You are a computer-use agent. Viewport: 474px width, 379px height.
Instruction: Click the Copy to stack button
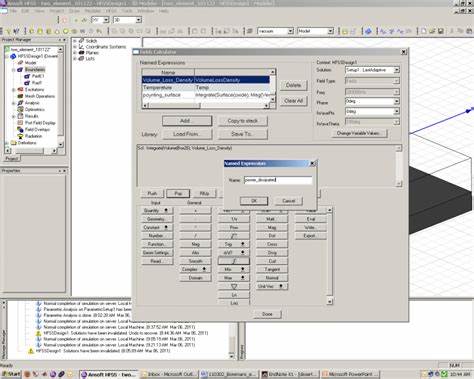243,121
